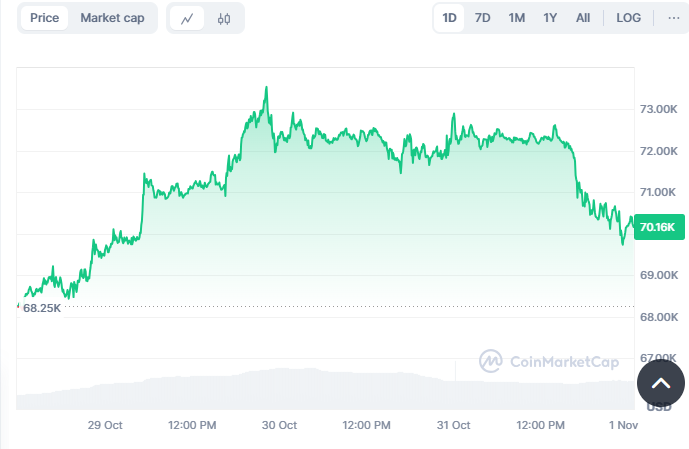Screen dimensions: 689x449
Task: Click the volume bar area below chart
Action: 300,388
